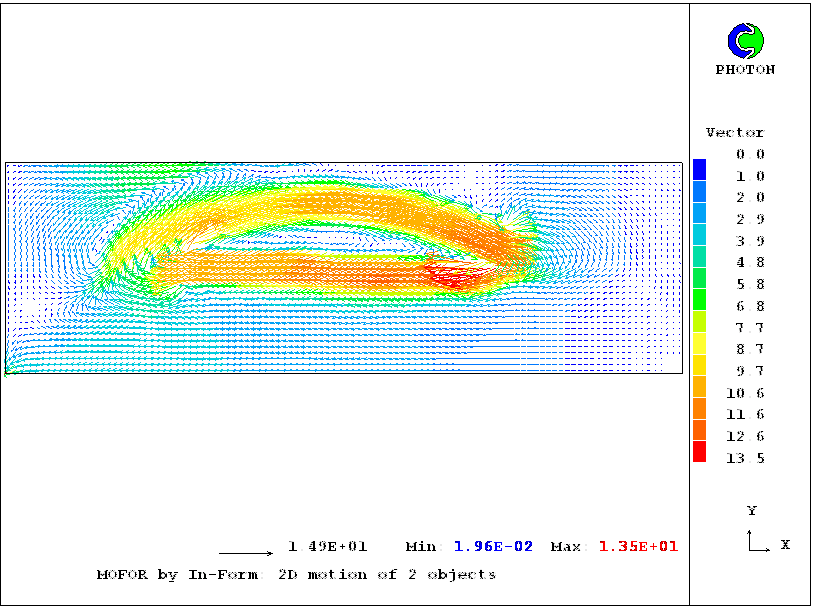Click the 13.5 legend value label
Viewport: 815px width, 609px height.
pos(750,458)
